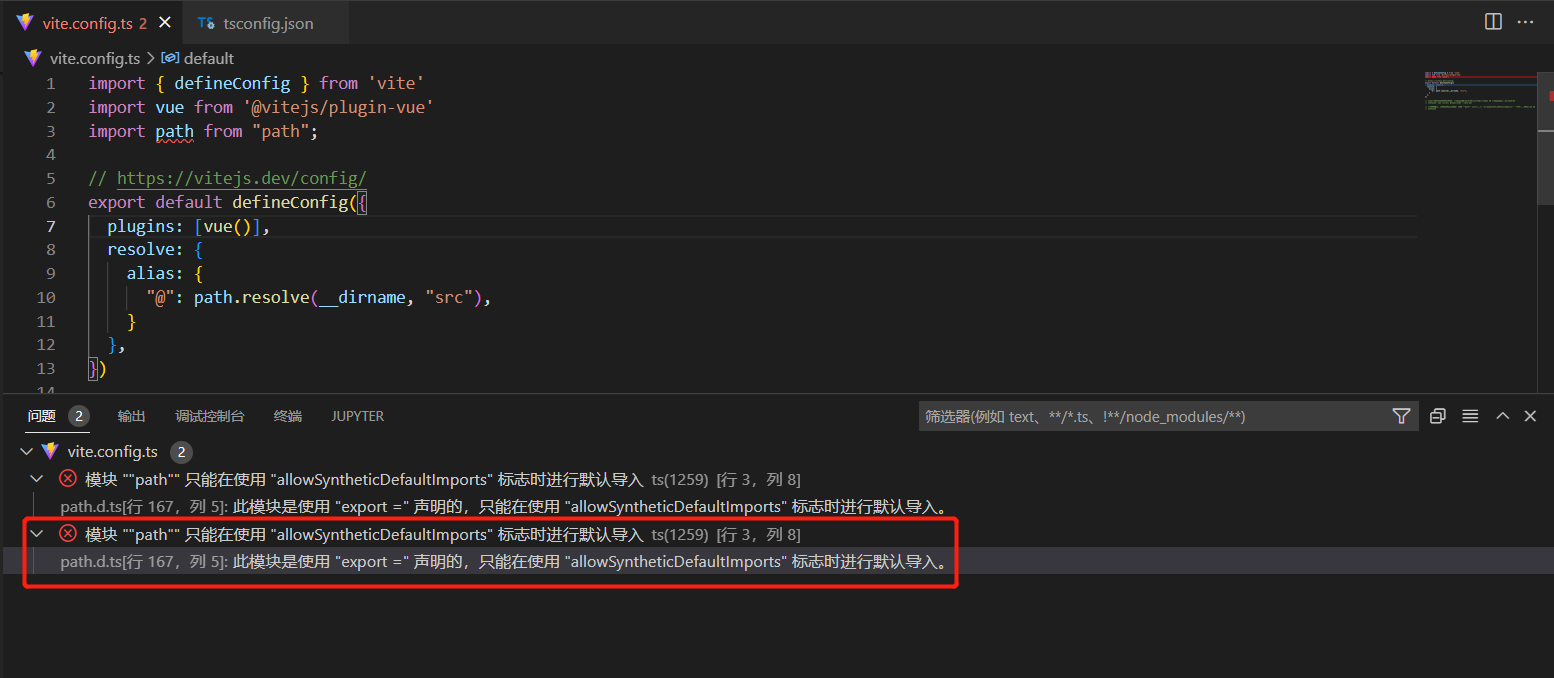Collapse the vite.config.ts group in problems
Image resolution: width=1554 pixels, height=678 pixels.
(x=26, y=452)
